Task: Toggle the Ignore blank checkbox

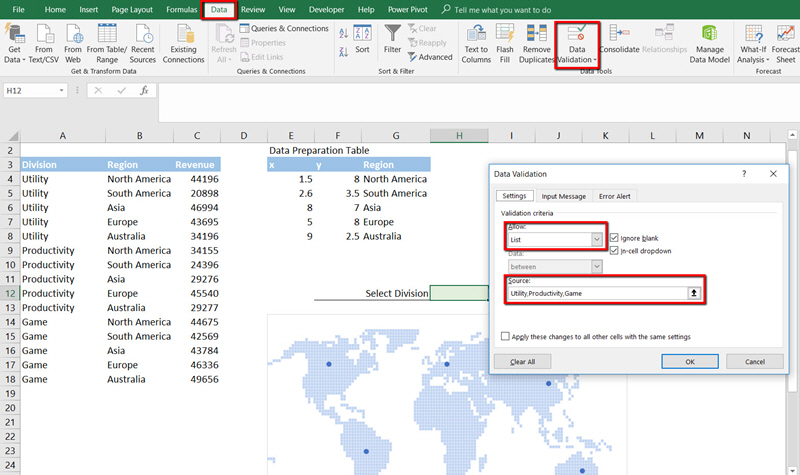Action: pos(614,239)
